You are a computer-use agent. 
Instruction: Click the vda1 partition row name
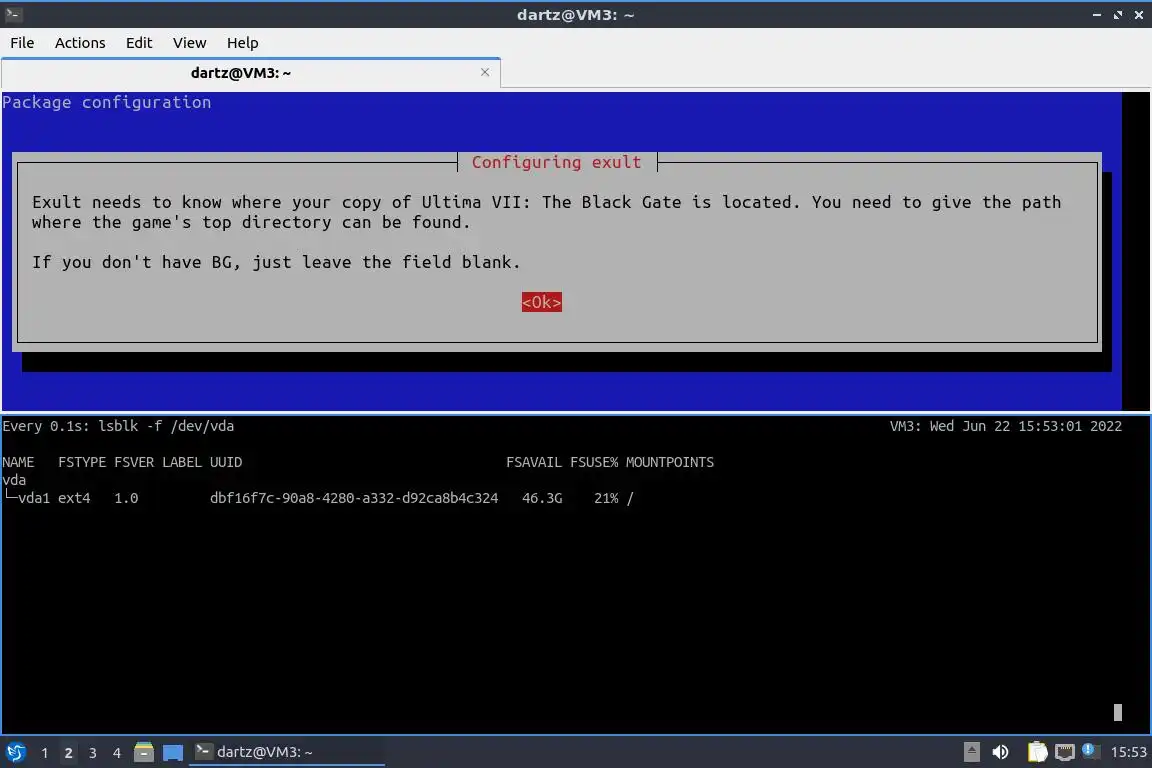[x=34, y=498]
